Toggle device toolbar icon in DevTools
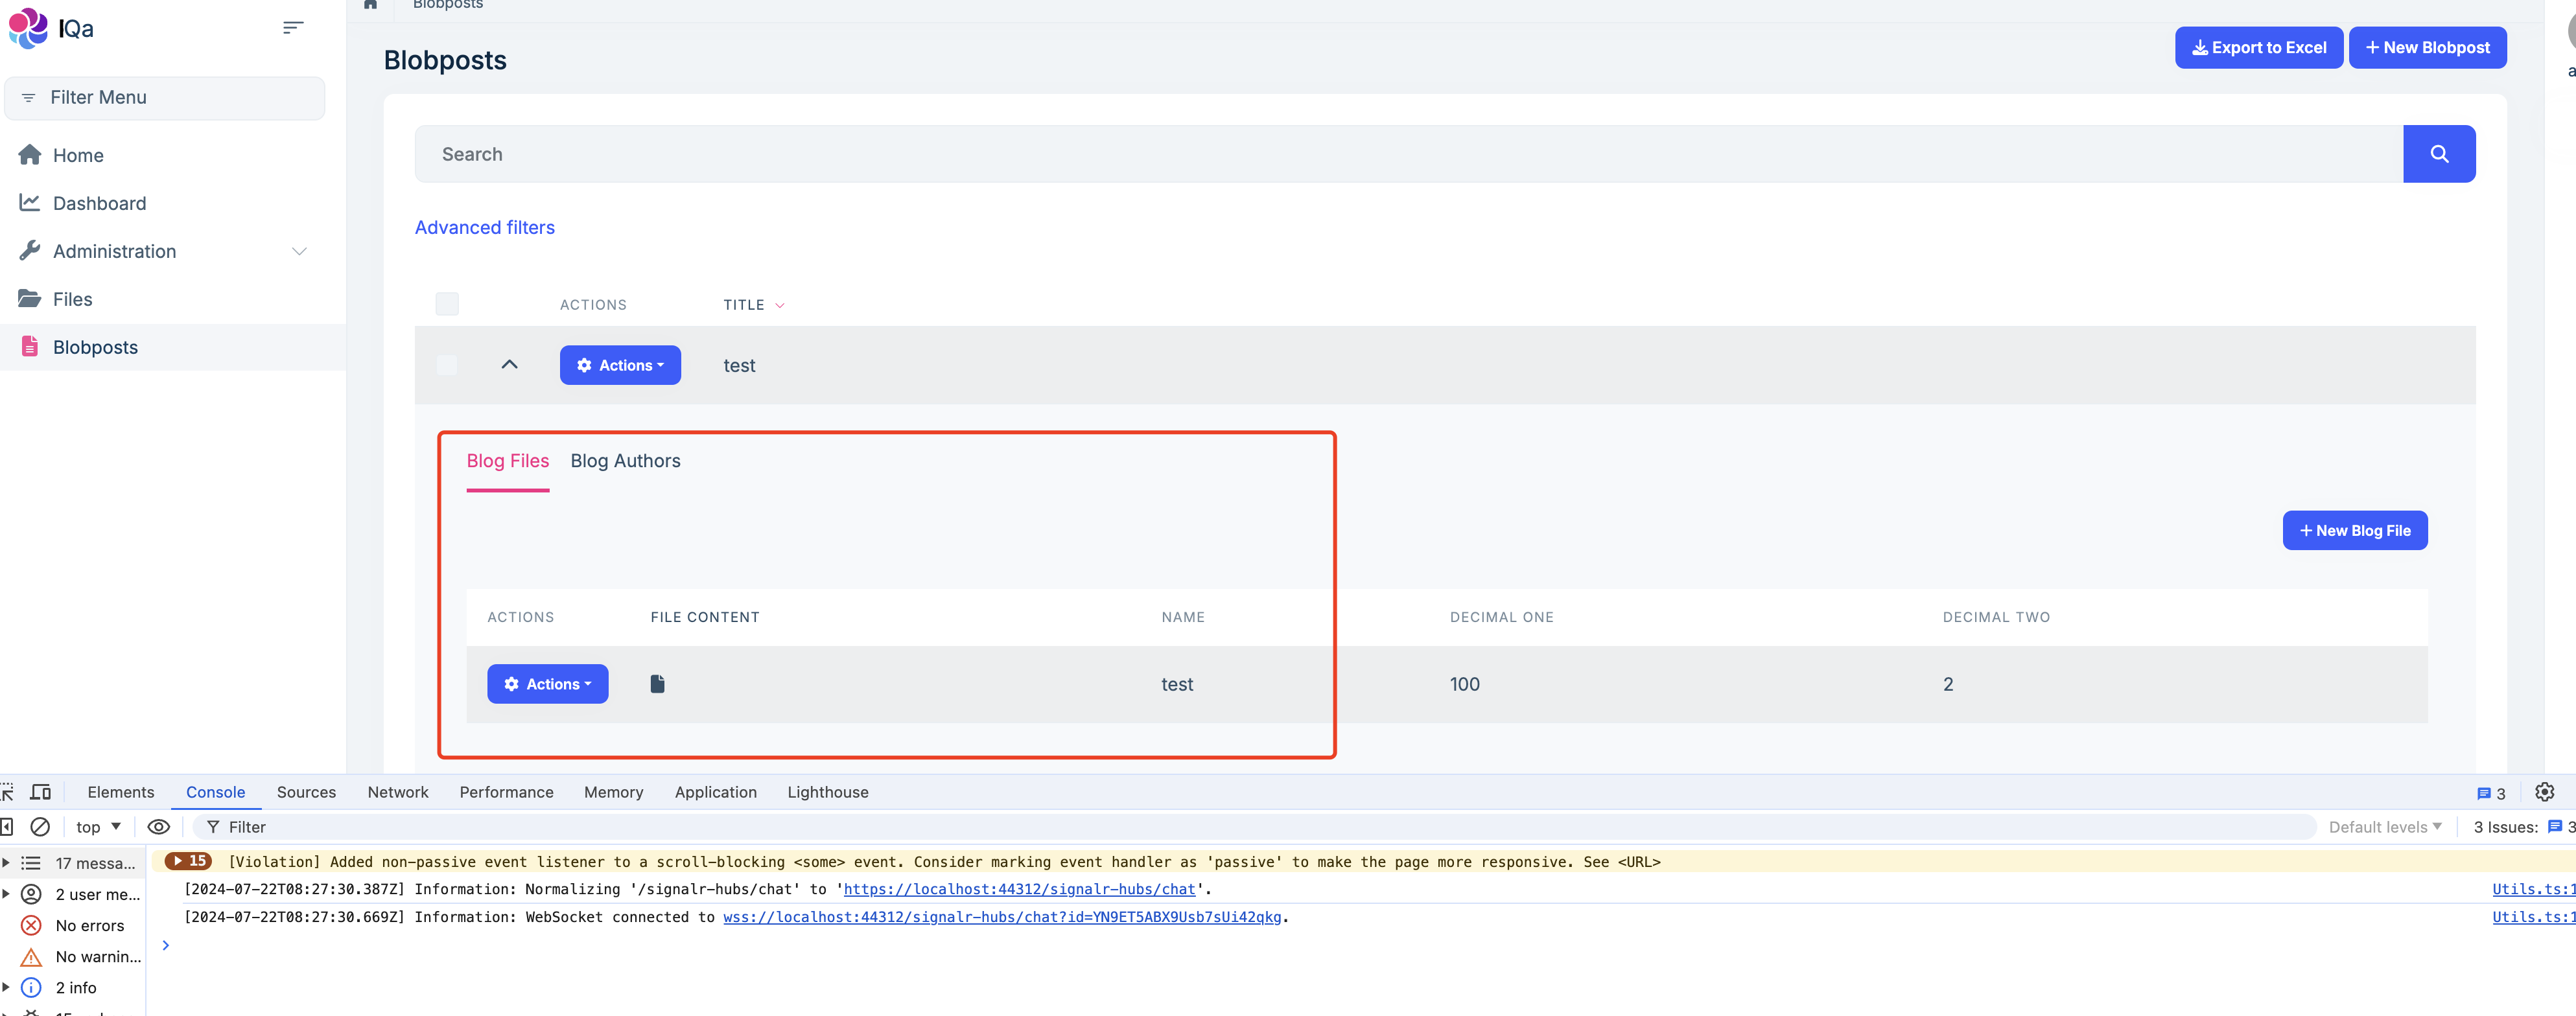Screen dimensions: 2576x1016 (x=41, y=792)
